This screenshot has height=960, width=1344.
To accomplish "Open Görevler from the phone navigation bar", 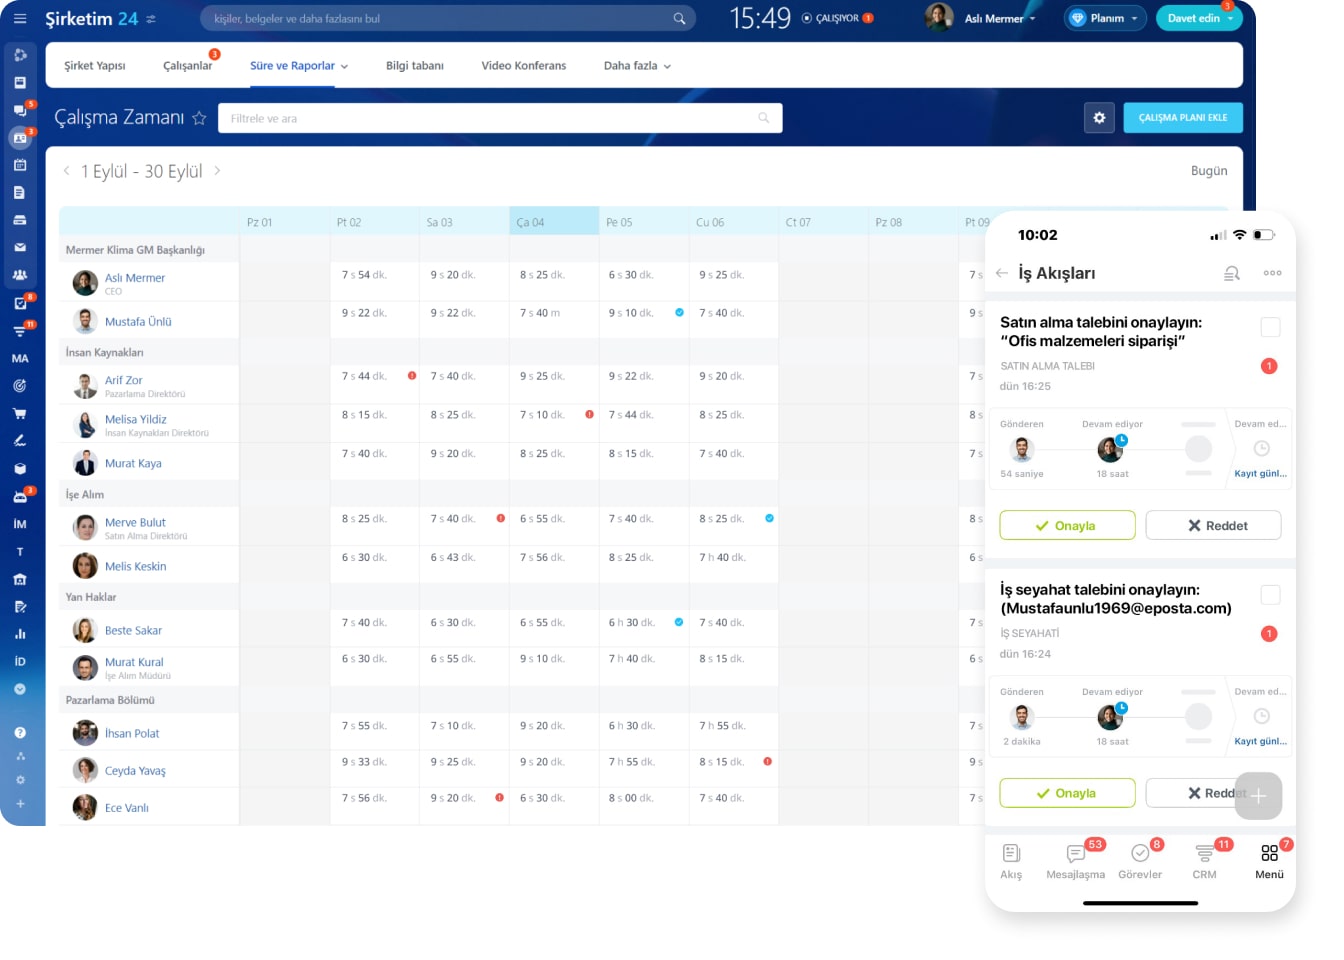I will coord(1140,855).
